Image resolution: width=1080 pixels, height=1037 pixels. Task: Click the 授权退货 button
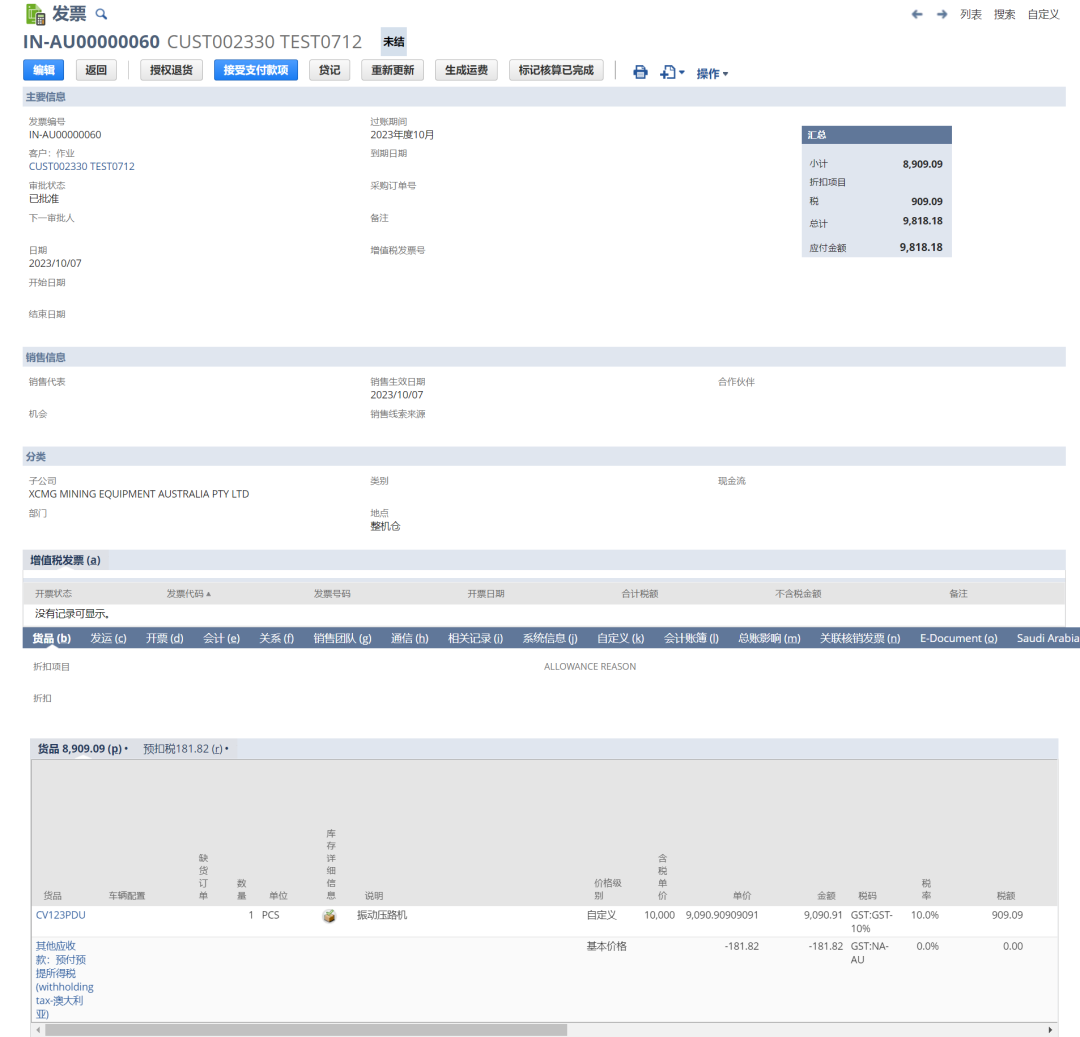point(172,70)
